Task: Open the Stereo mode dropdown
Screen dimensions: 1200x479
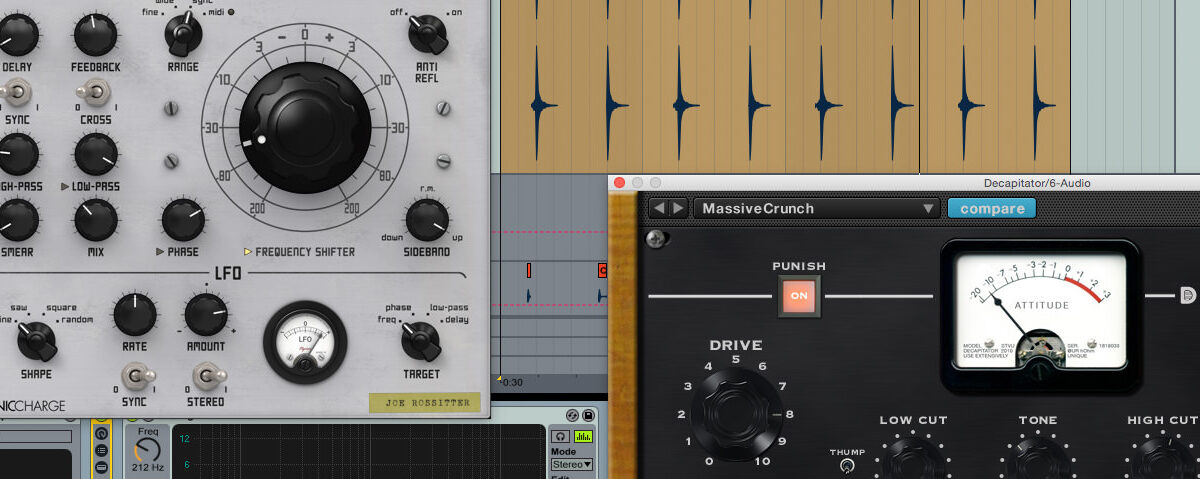Action: click(574, 464)
